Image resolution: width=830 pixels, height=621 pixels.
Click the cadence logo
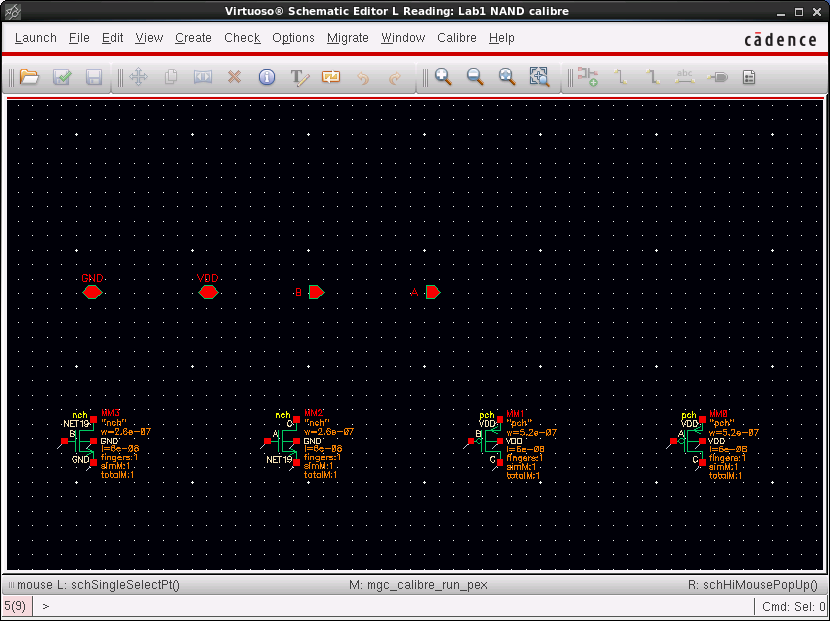pos(780,40)
